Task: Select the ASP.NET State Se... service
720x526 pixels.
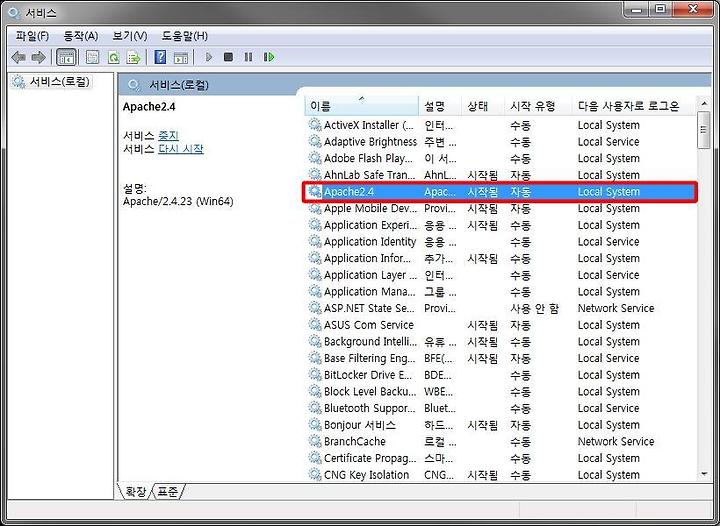Action: 501,308
